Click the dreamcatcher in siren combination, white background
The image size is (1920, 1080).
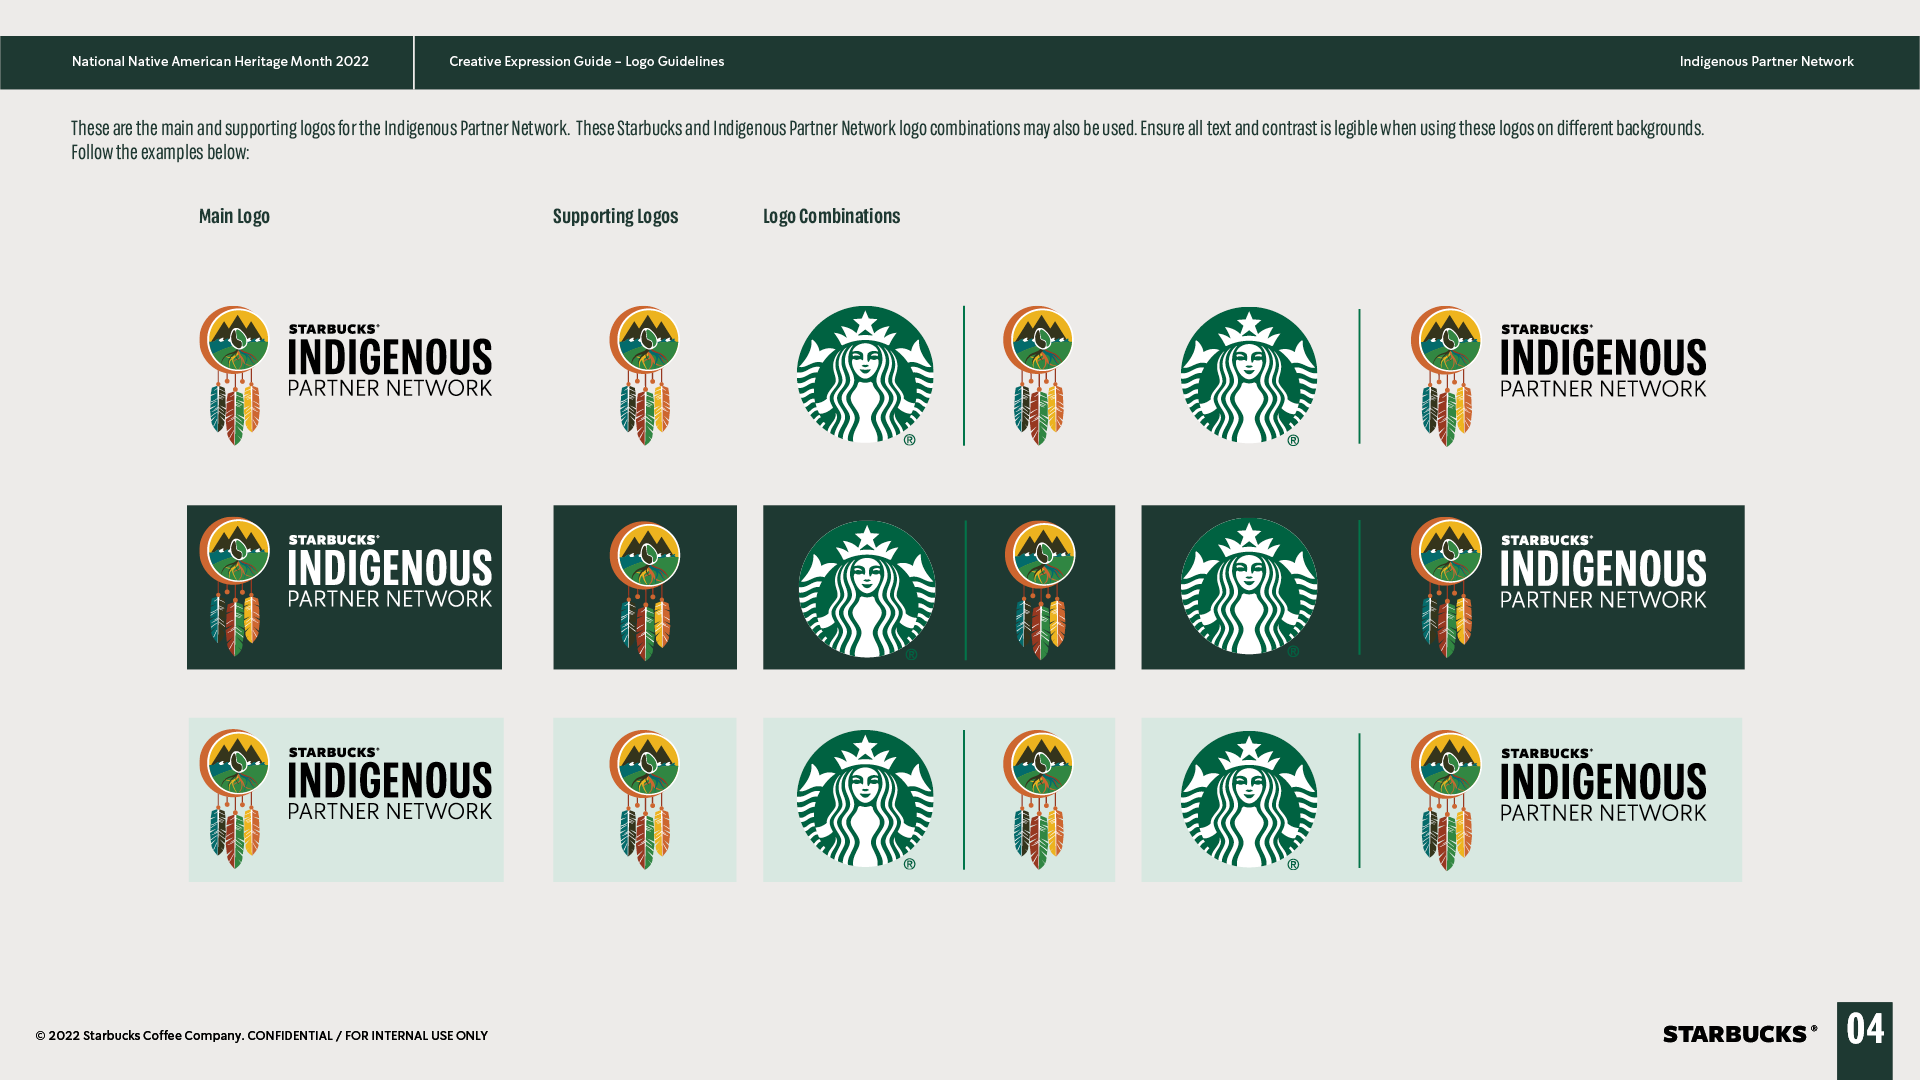point(1038,375)
